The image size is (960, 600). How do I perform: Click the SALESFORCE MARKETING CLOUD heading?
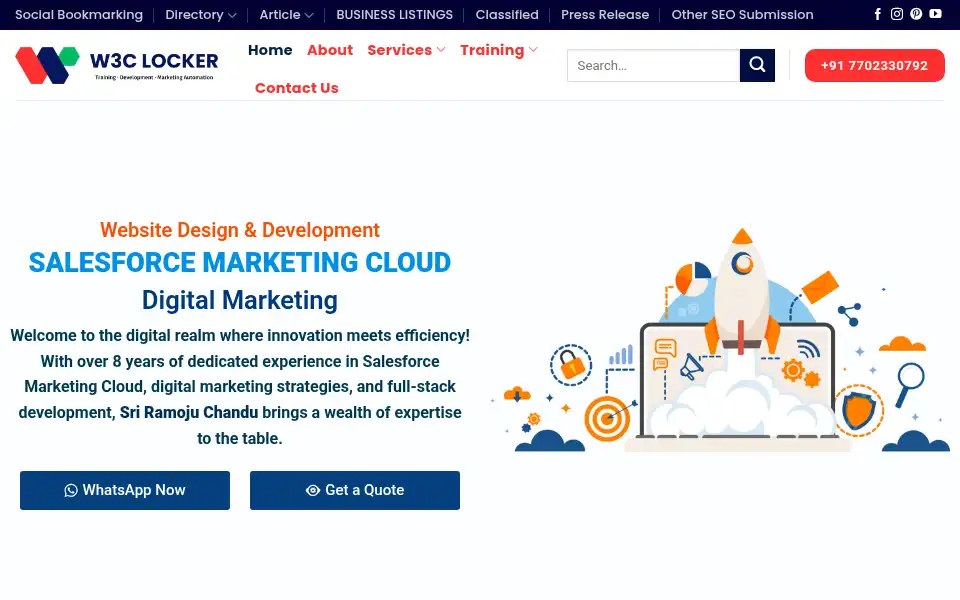click(x=240, y=263)
